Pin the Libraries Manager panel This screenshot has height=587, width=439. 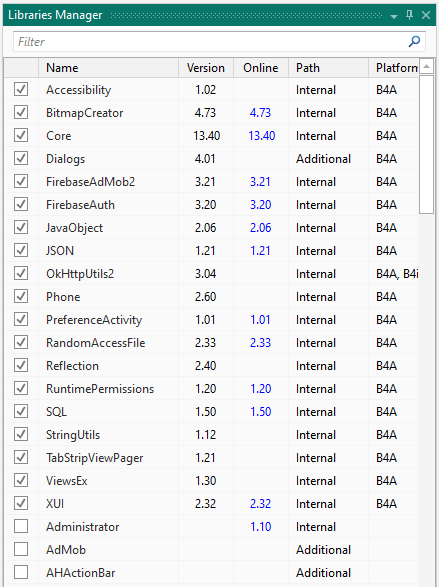click(x=409, y=15)
